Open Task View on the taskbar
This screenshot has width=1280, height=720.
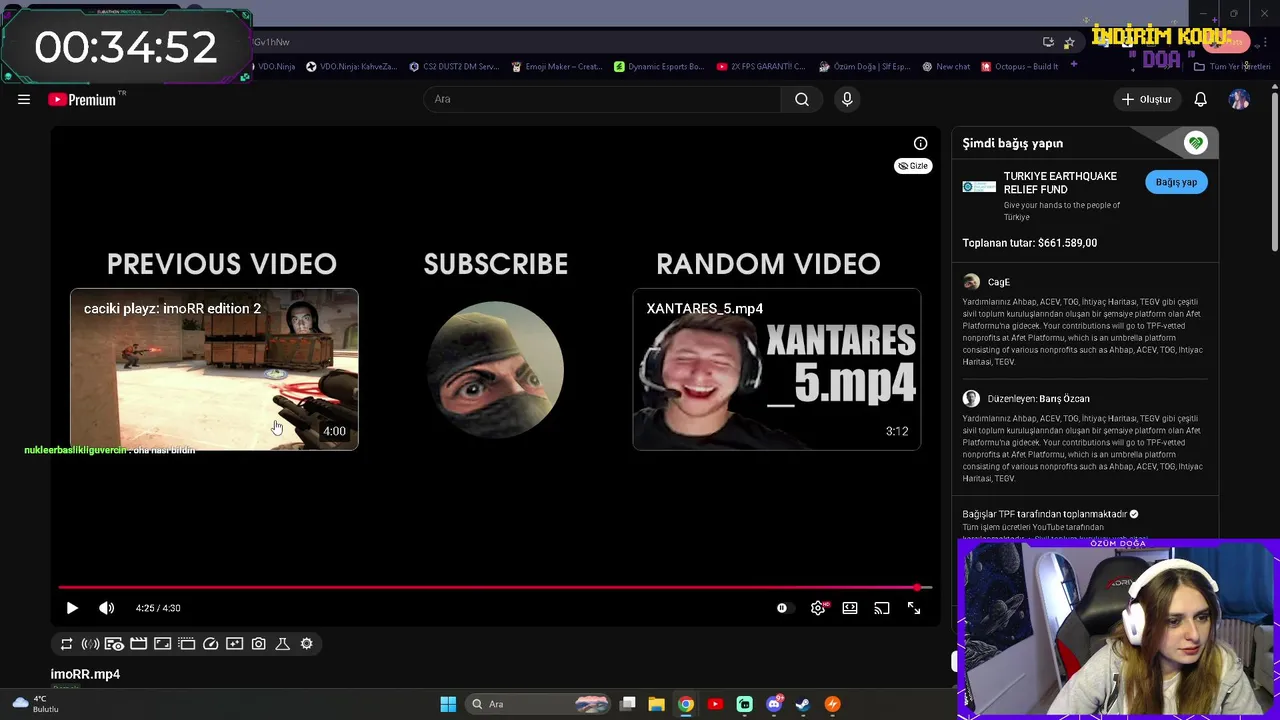coord(628,704)
